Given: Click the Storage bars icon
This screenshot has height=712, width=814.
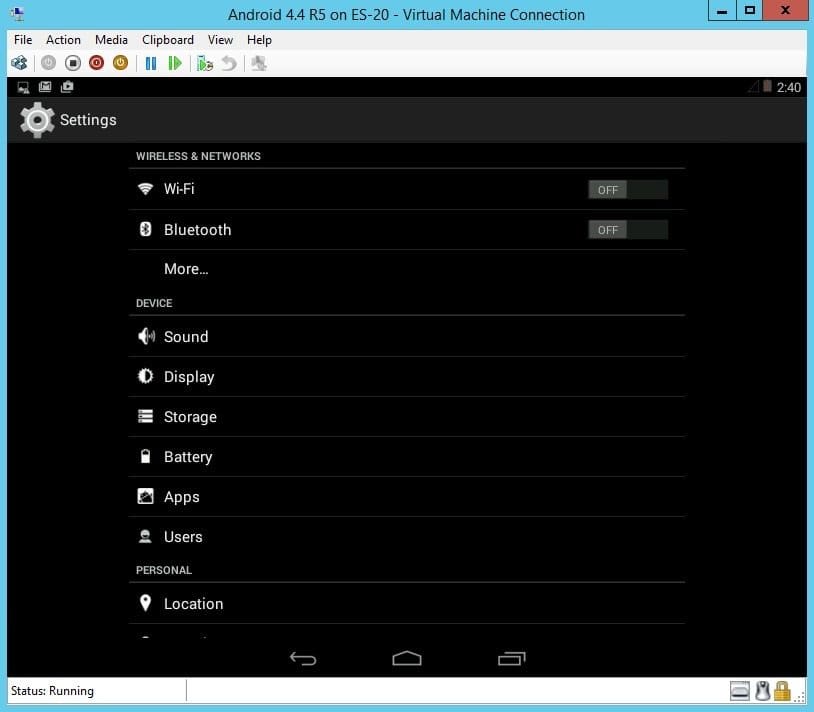Looking at the screenshot, I should [x=145, y=416].
